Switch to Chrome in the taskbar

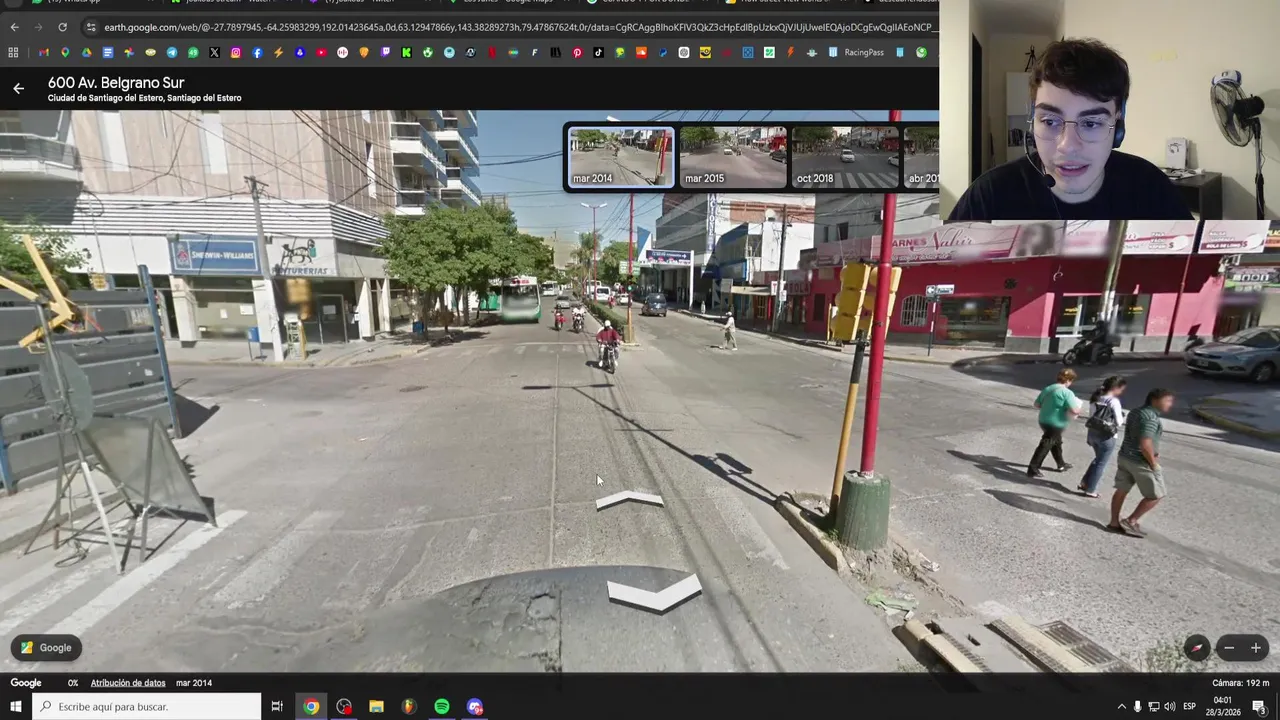coord(311,707)
